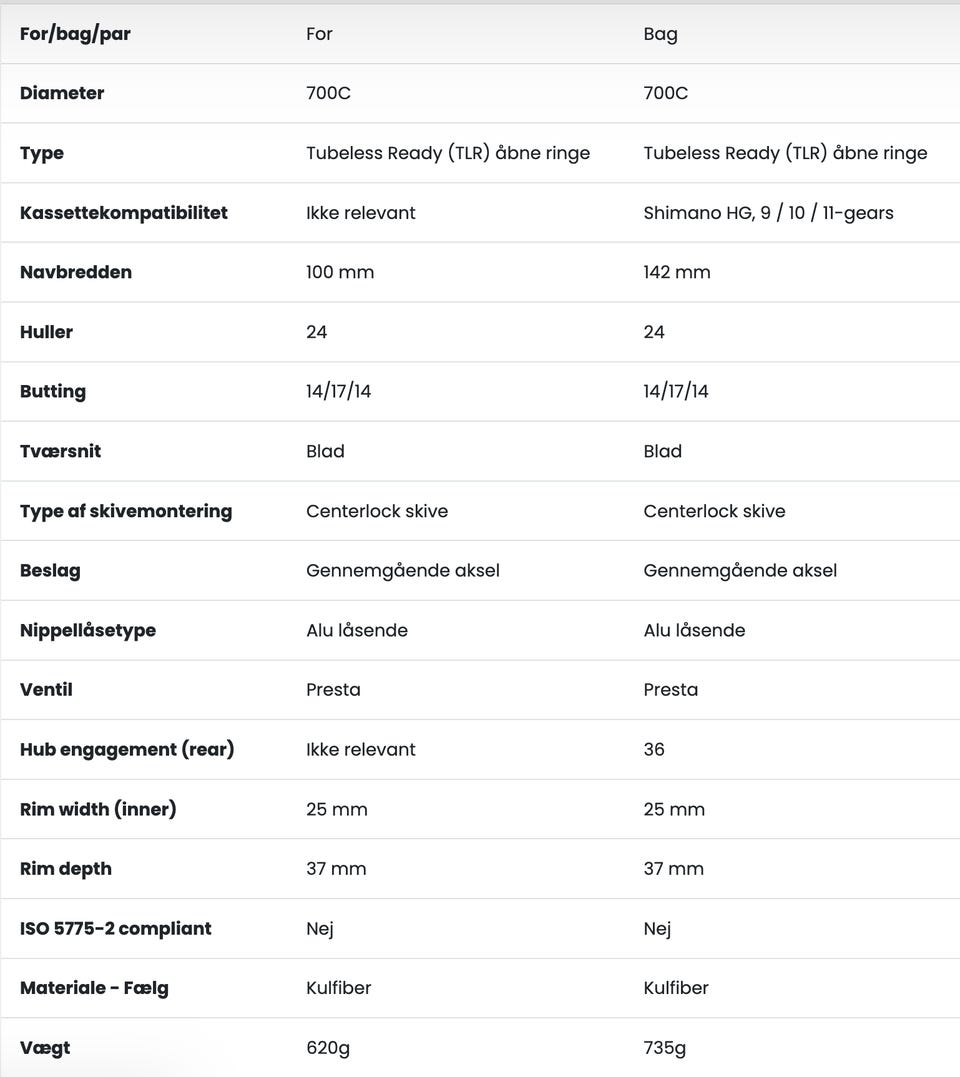Click the 'Kassettekompatibilitet' row label
This screenshot has height=1077, width=960.
tap(123, 213)
